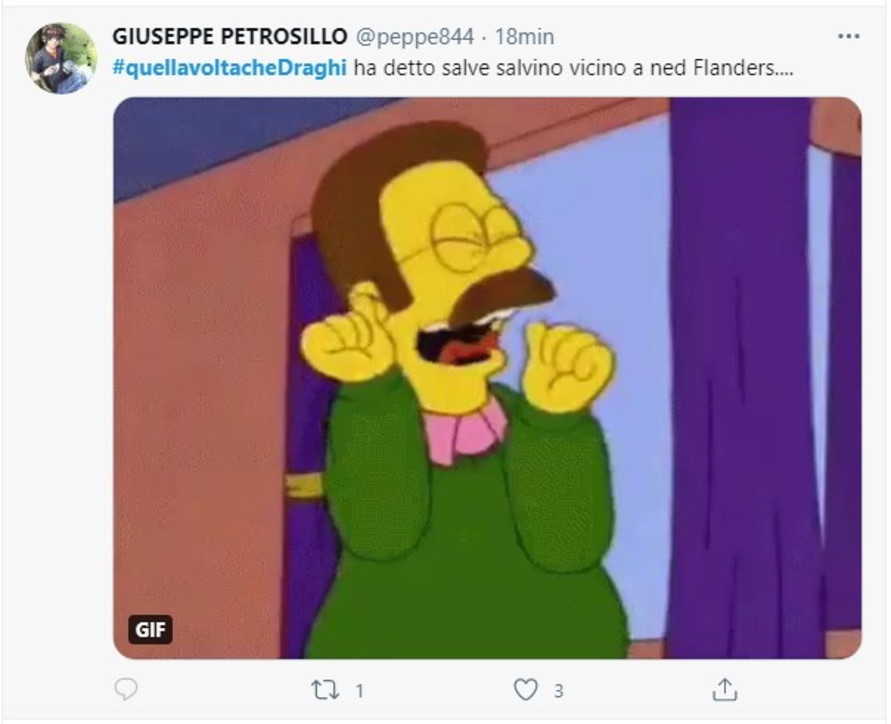Viewport: 891px width, 724px height.
Task: Open the three-dot more options menu
Action: [848, 36]
